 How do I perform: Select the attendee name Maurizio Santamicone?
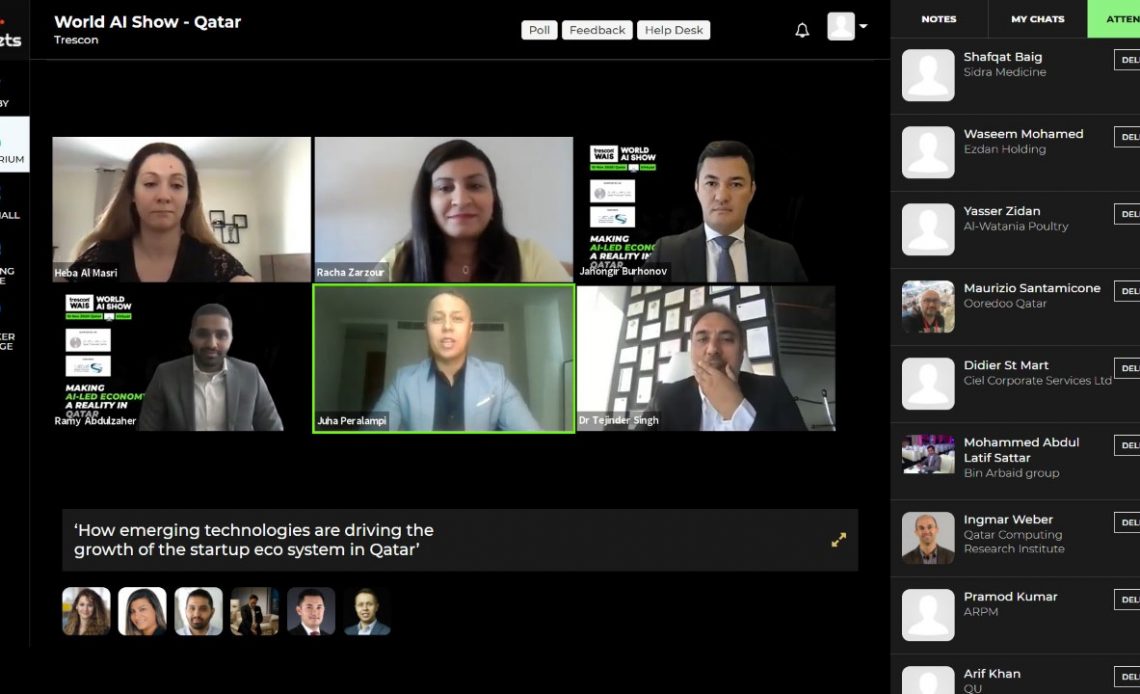(x=1032, y=288)
